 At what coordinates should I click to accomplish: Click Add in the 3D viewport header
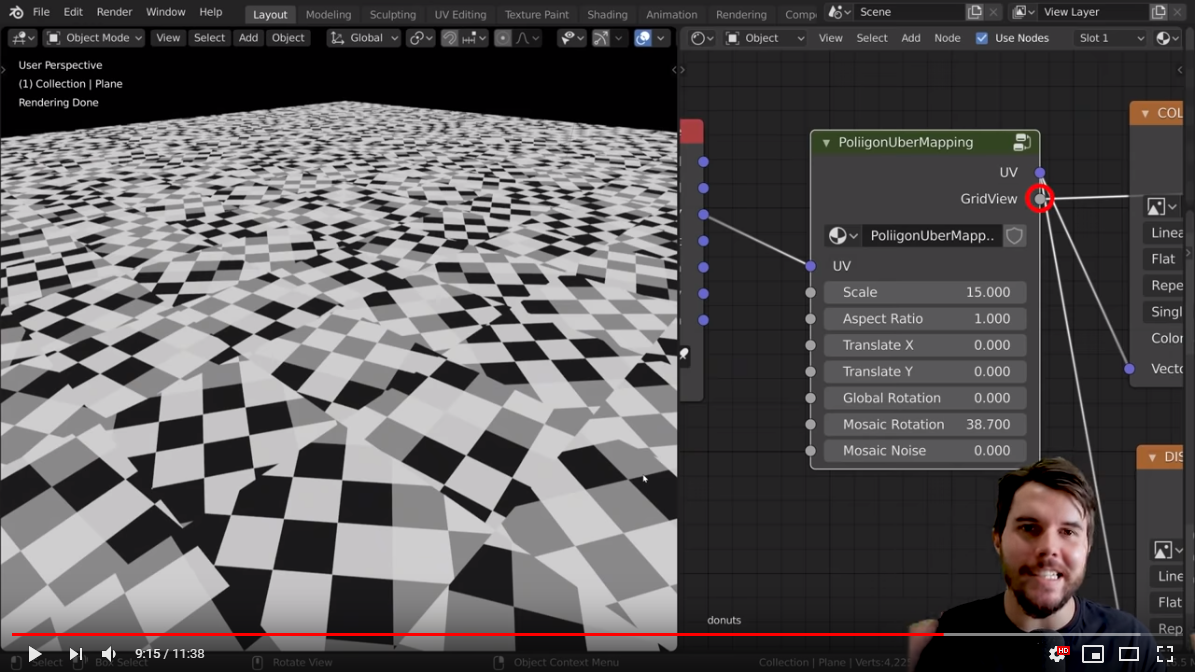(x=248, y=38)
